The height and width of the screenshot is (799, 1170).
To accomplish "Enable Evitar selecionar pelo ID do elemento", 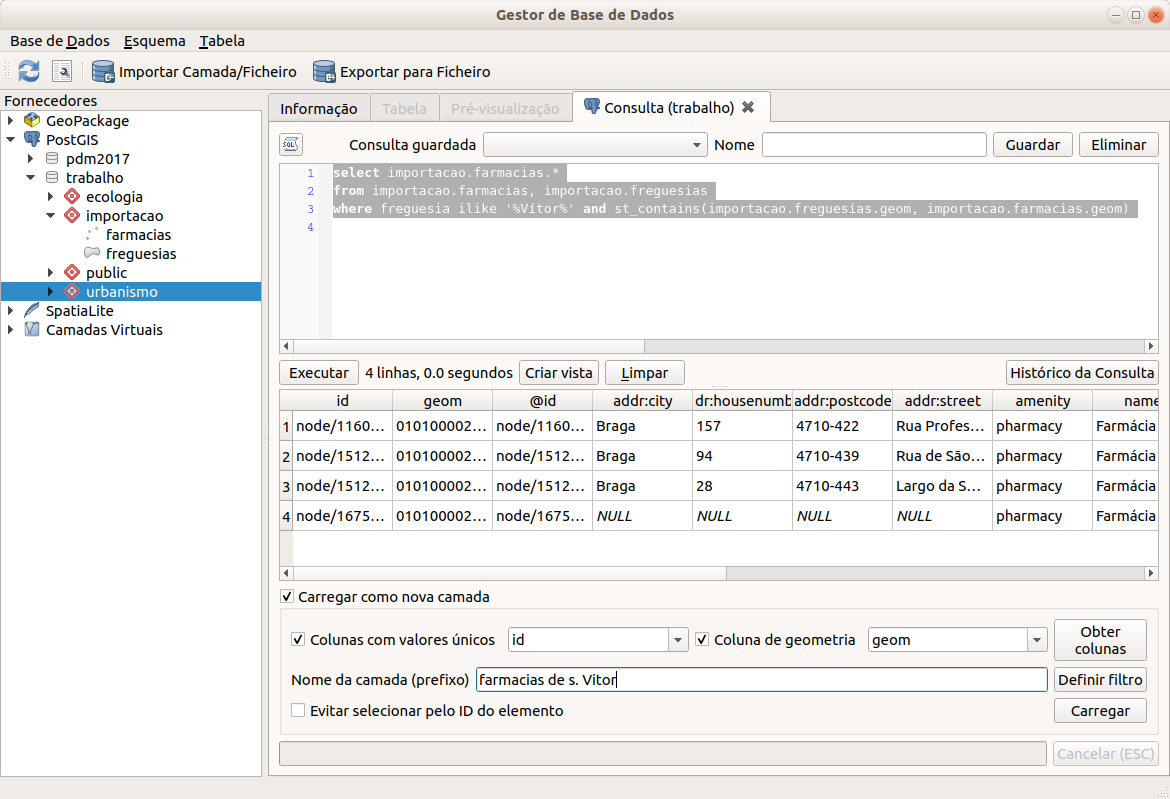I will 298,711.
